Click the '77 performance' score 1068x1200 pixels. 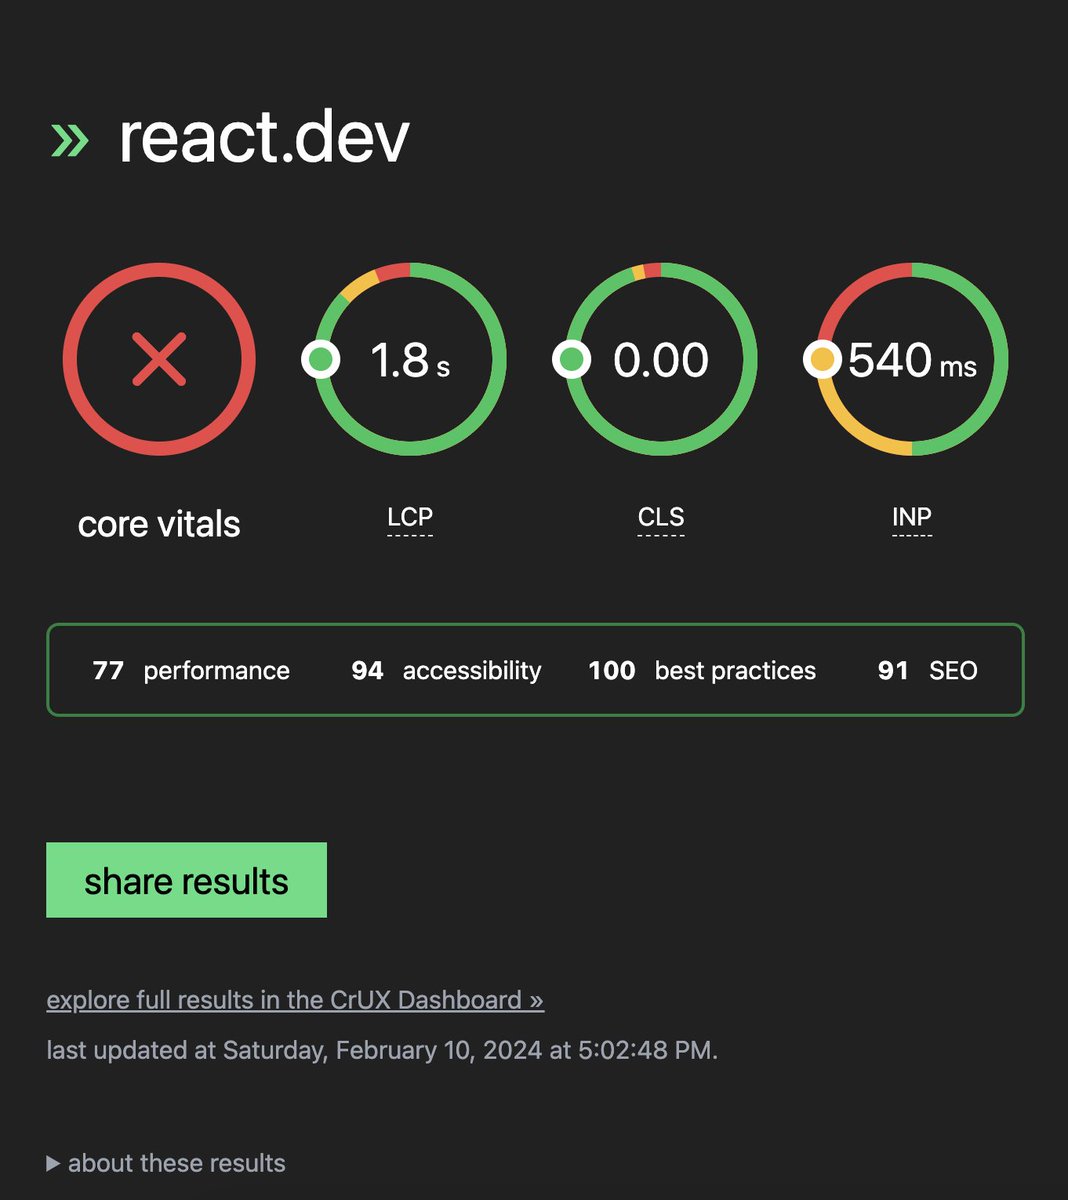[191, 670]
